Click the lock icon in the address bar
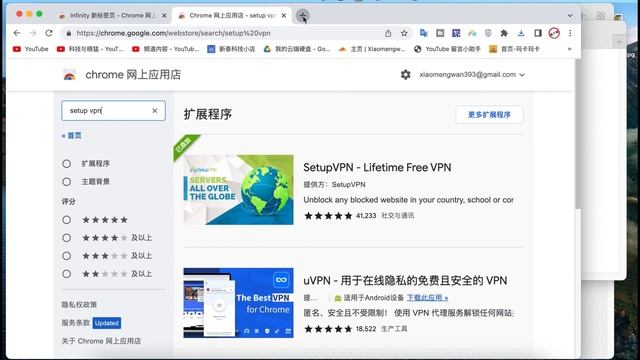 (69, 33)
